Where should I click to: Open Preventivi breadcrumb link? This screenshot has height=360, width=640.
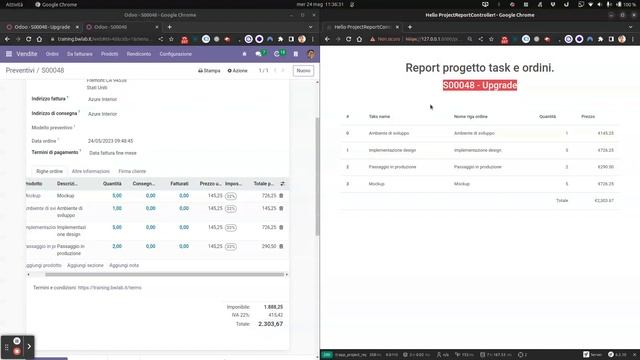(x=20, y=70)
